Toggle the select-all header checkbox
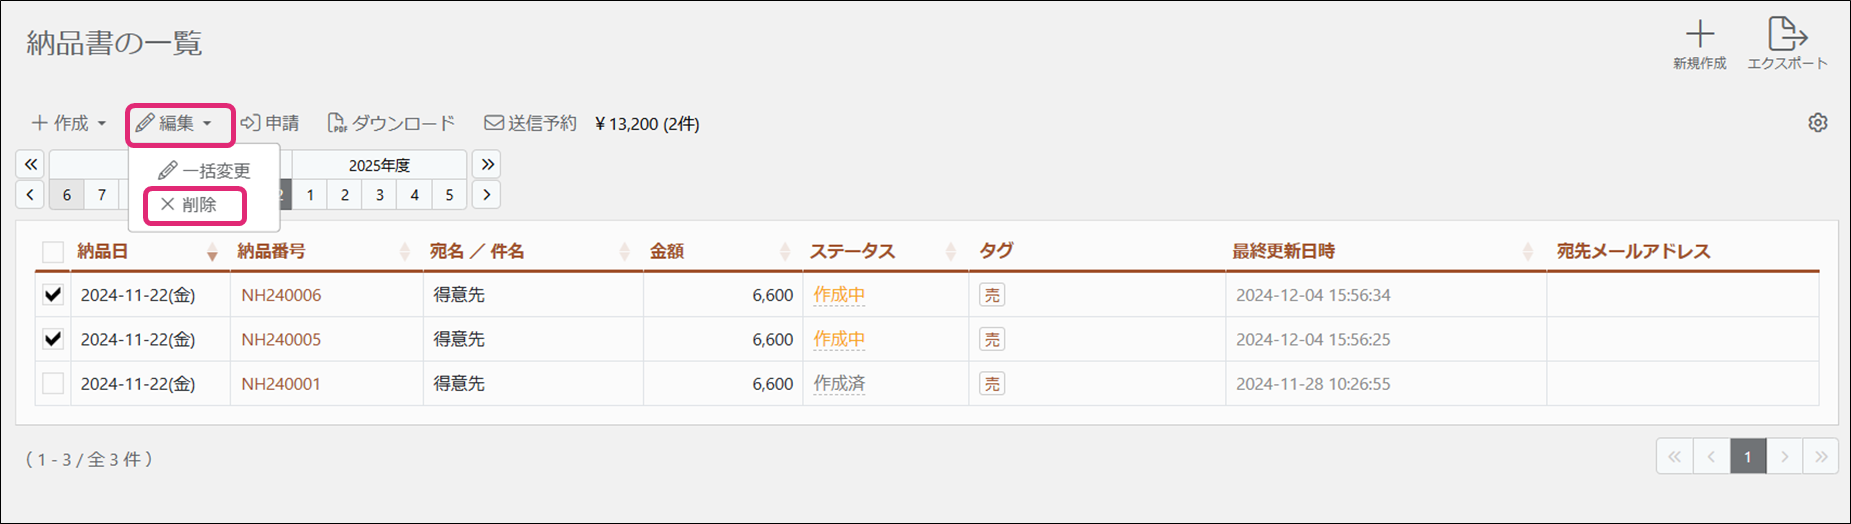The height and width of the screenshot is (524, 1851). point(53,251)
